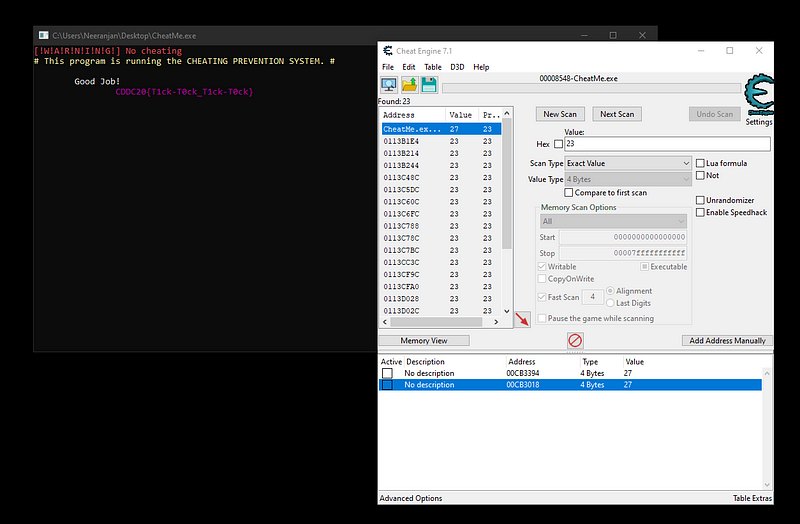Enable the Unrandomizer option
Screen dimensions: 800x524
pyautogui.click(x=701, y=200)
